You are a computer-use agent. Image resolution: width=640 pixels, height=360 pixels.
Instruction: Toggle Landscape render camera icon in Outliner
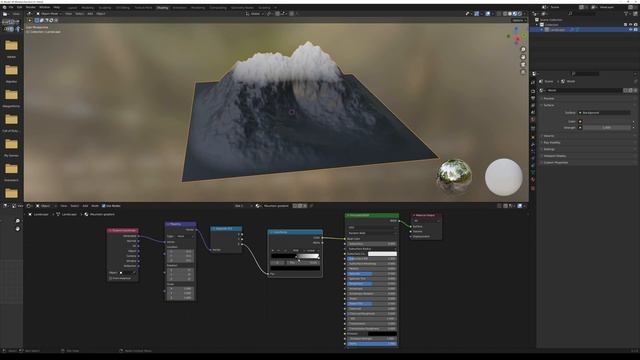(636, 29)
